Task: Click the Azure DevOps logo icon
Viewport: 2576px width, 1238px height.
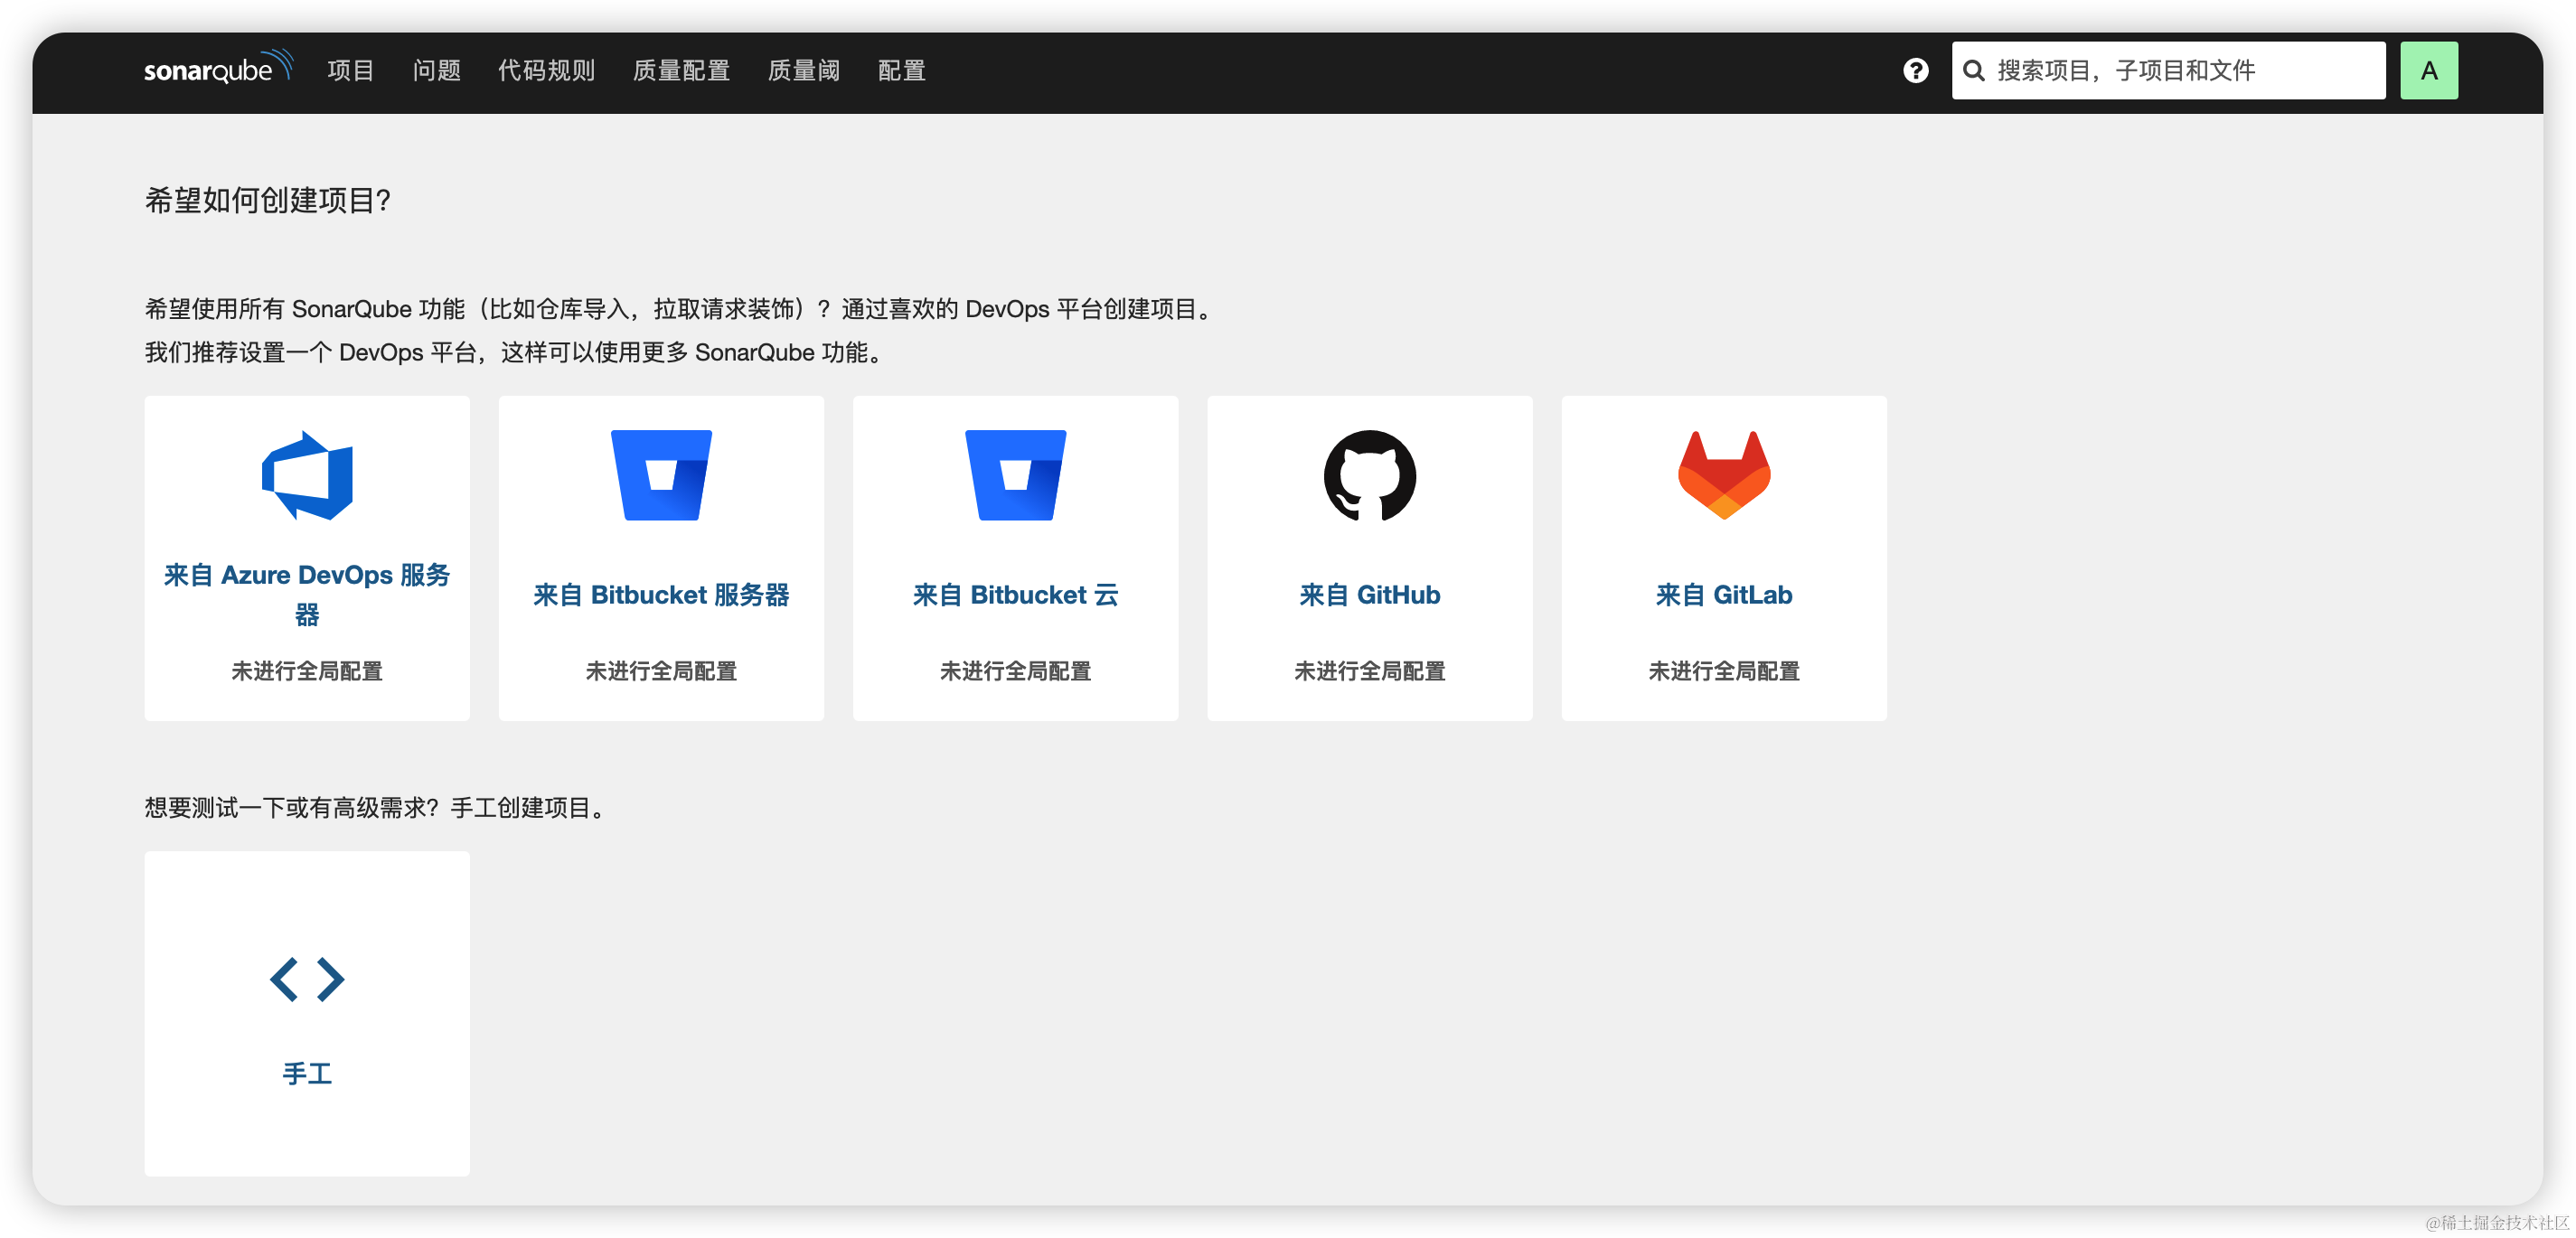Action: coord(307,476)
